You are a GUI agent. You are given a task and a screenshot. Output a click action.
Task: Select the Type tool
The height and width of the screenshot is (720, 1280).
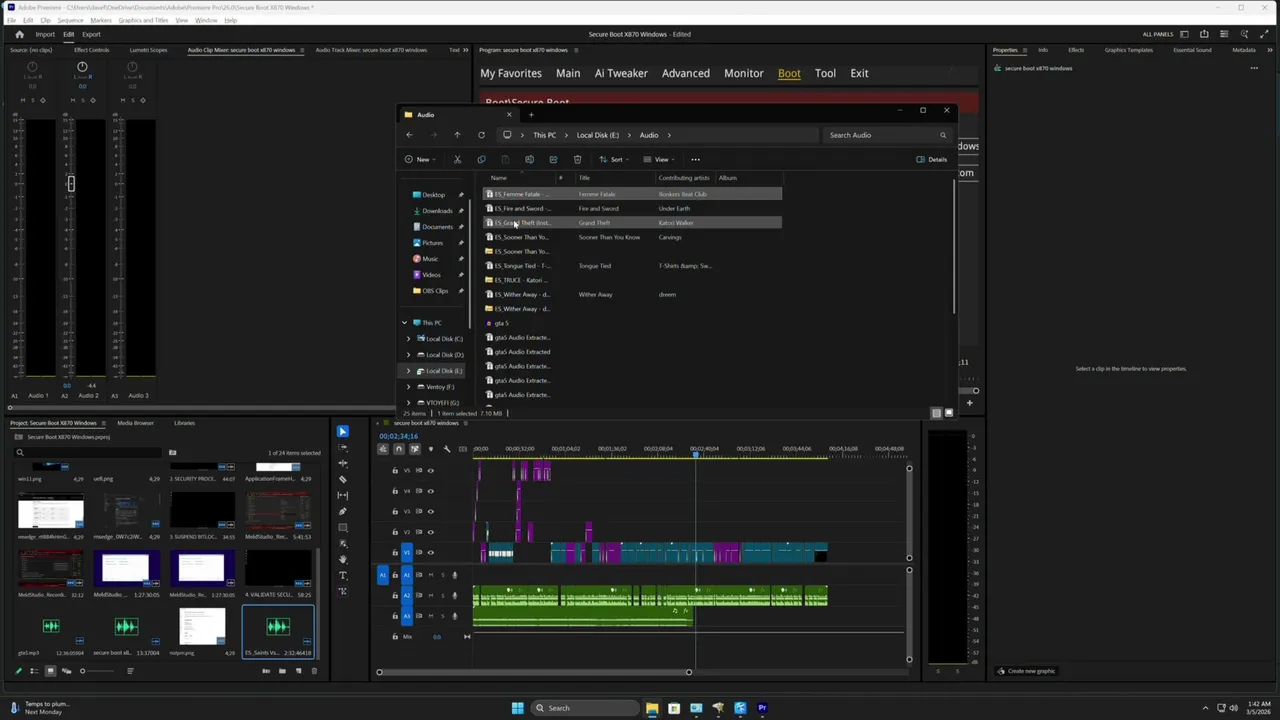(342, 575)
